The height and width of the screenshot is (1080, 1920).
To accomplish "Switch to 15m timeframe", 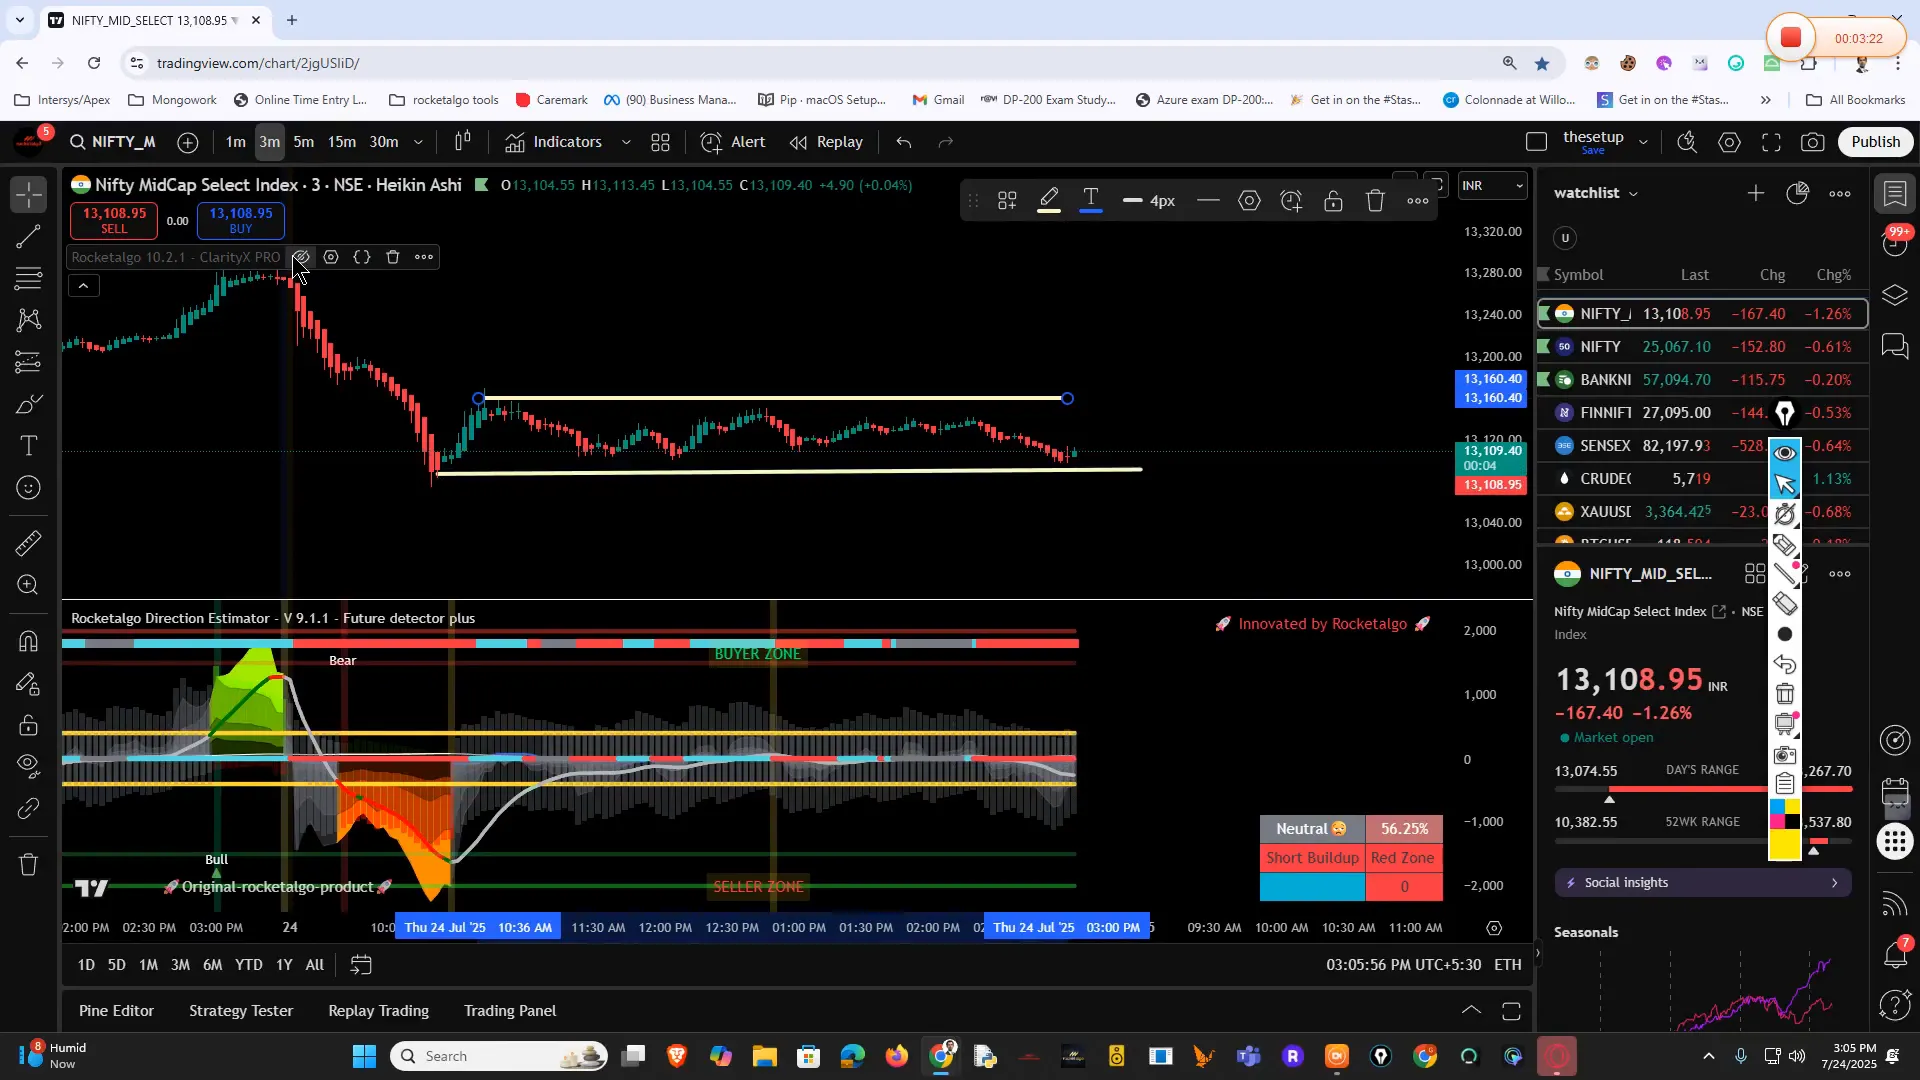I will tap(342, 142).
